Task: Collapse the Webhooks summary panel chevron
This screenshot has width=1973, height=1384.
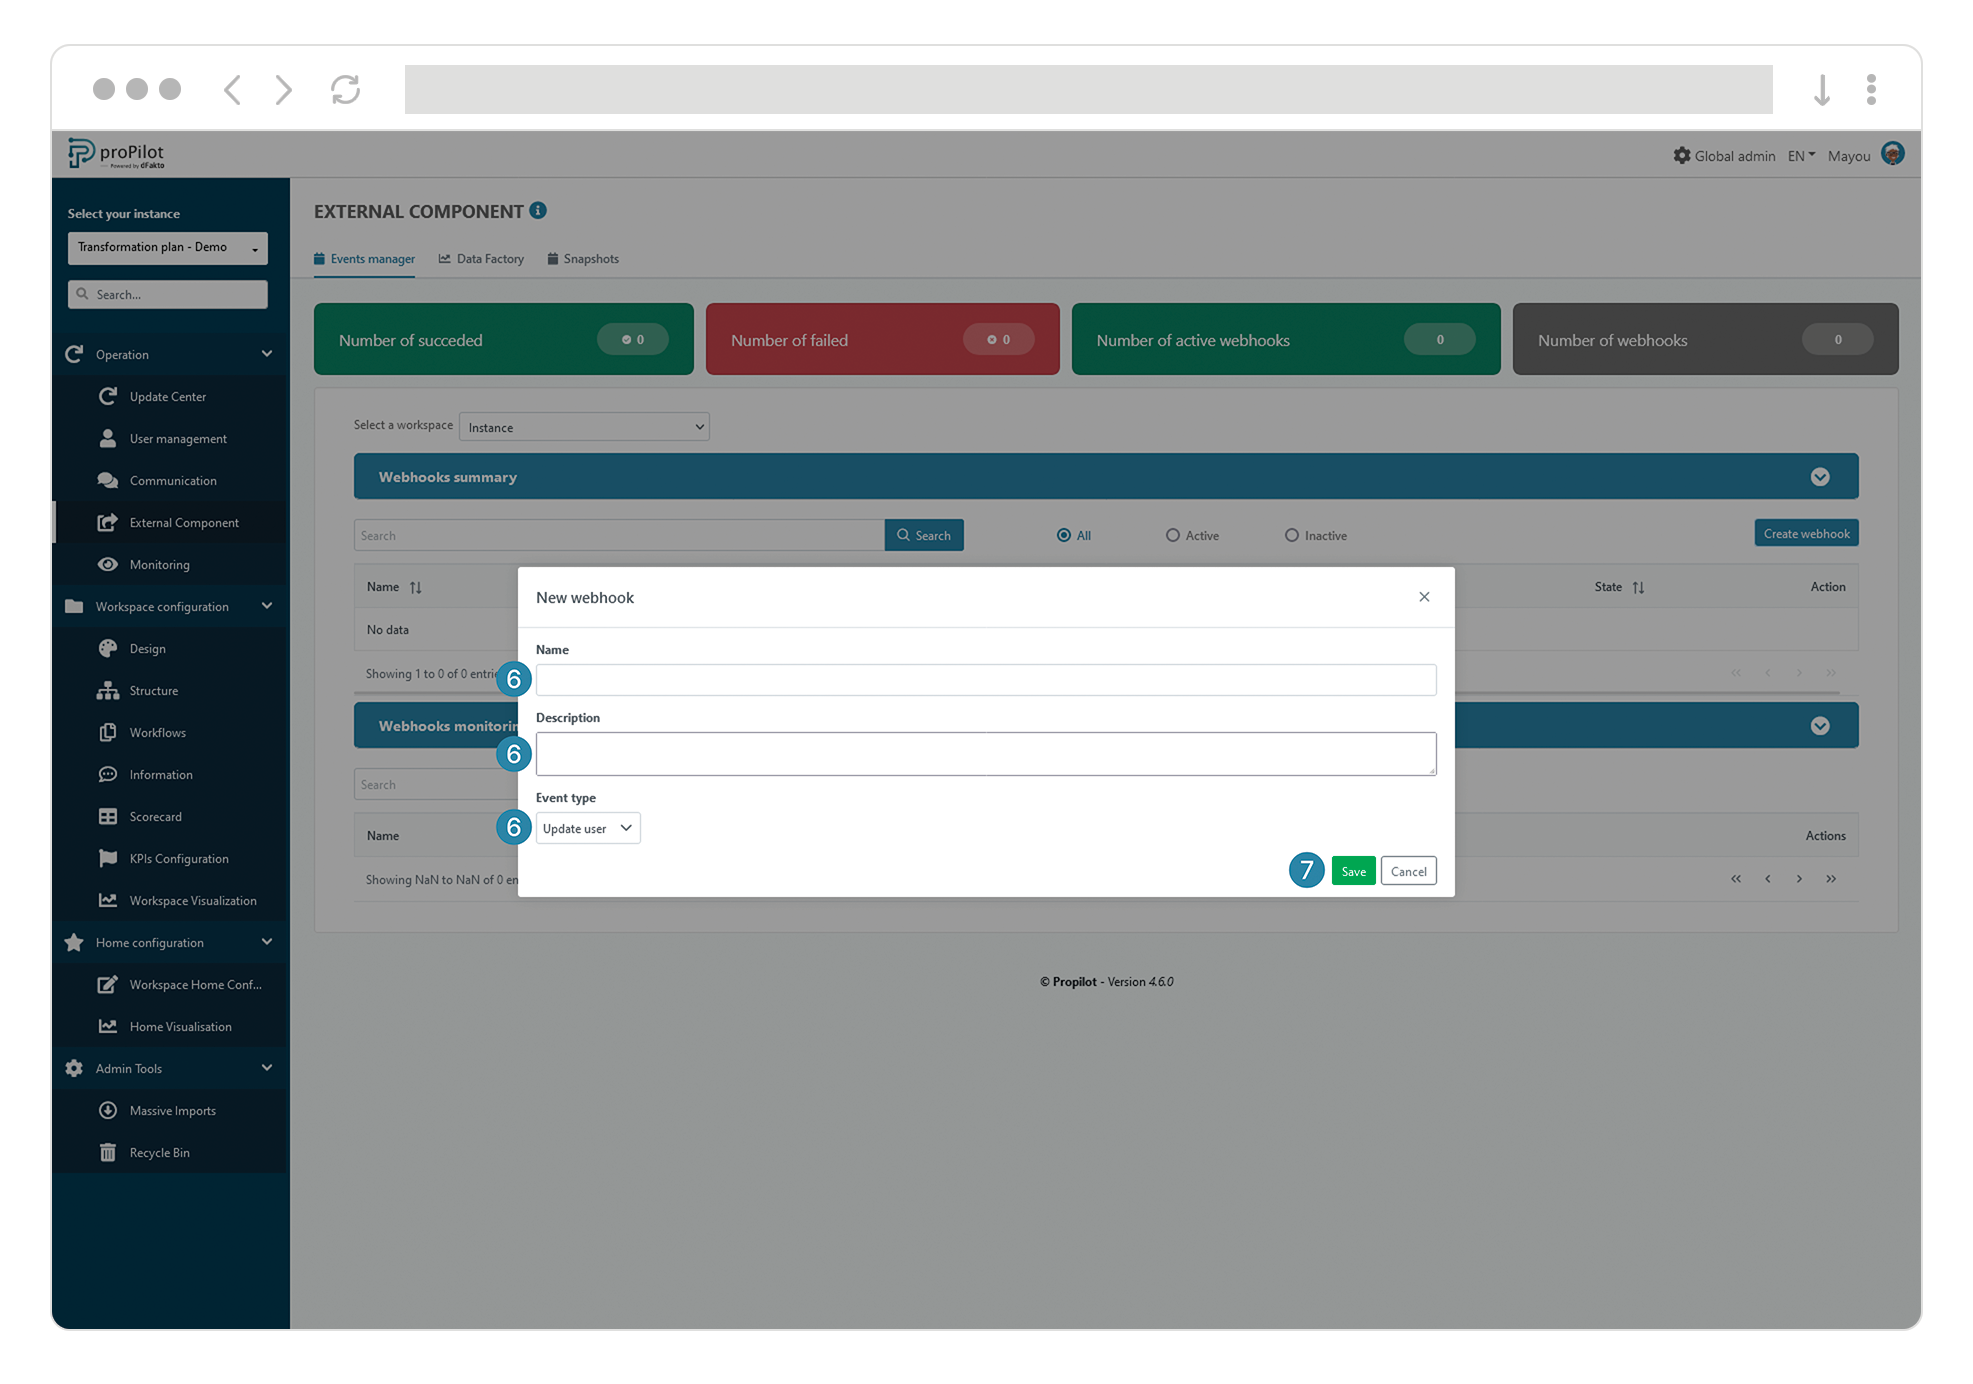Action: point(1820,477)
